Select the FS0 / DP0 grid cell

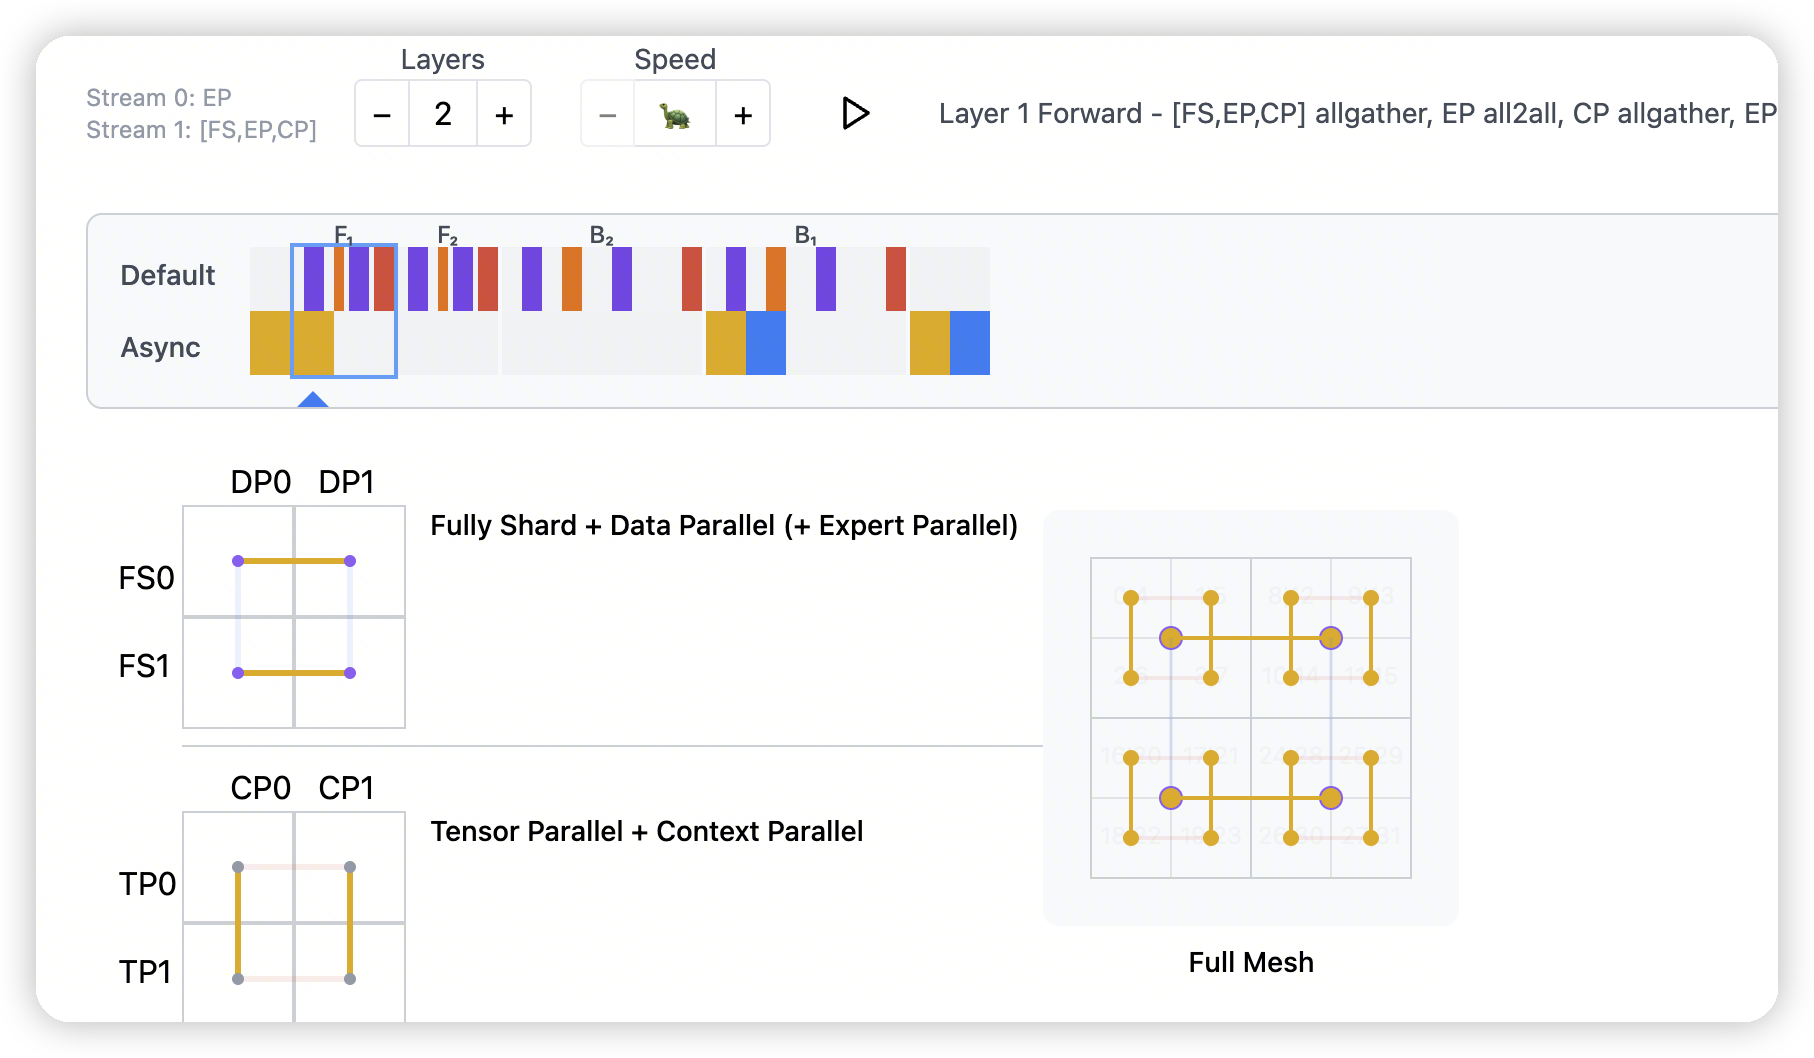(239, 561)
